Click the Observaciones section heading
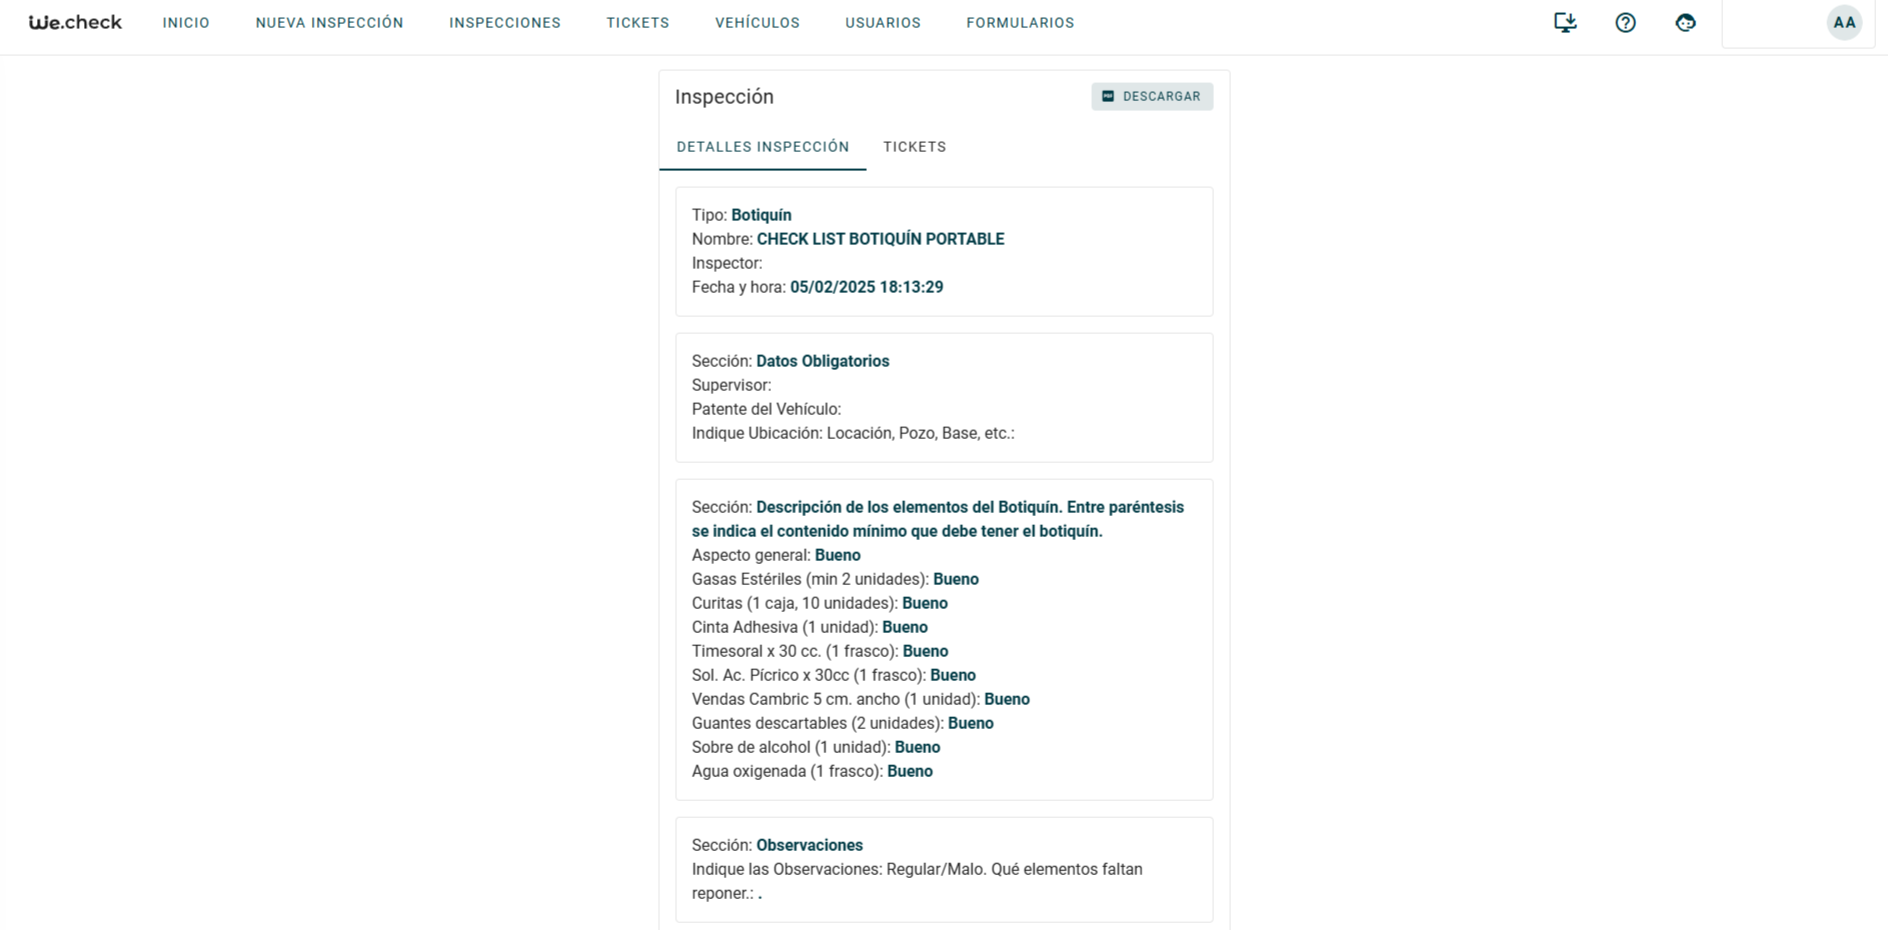Image resolution: width=1888 pixels, height=930 pixels. 809,845
